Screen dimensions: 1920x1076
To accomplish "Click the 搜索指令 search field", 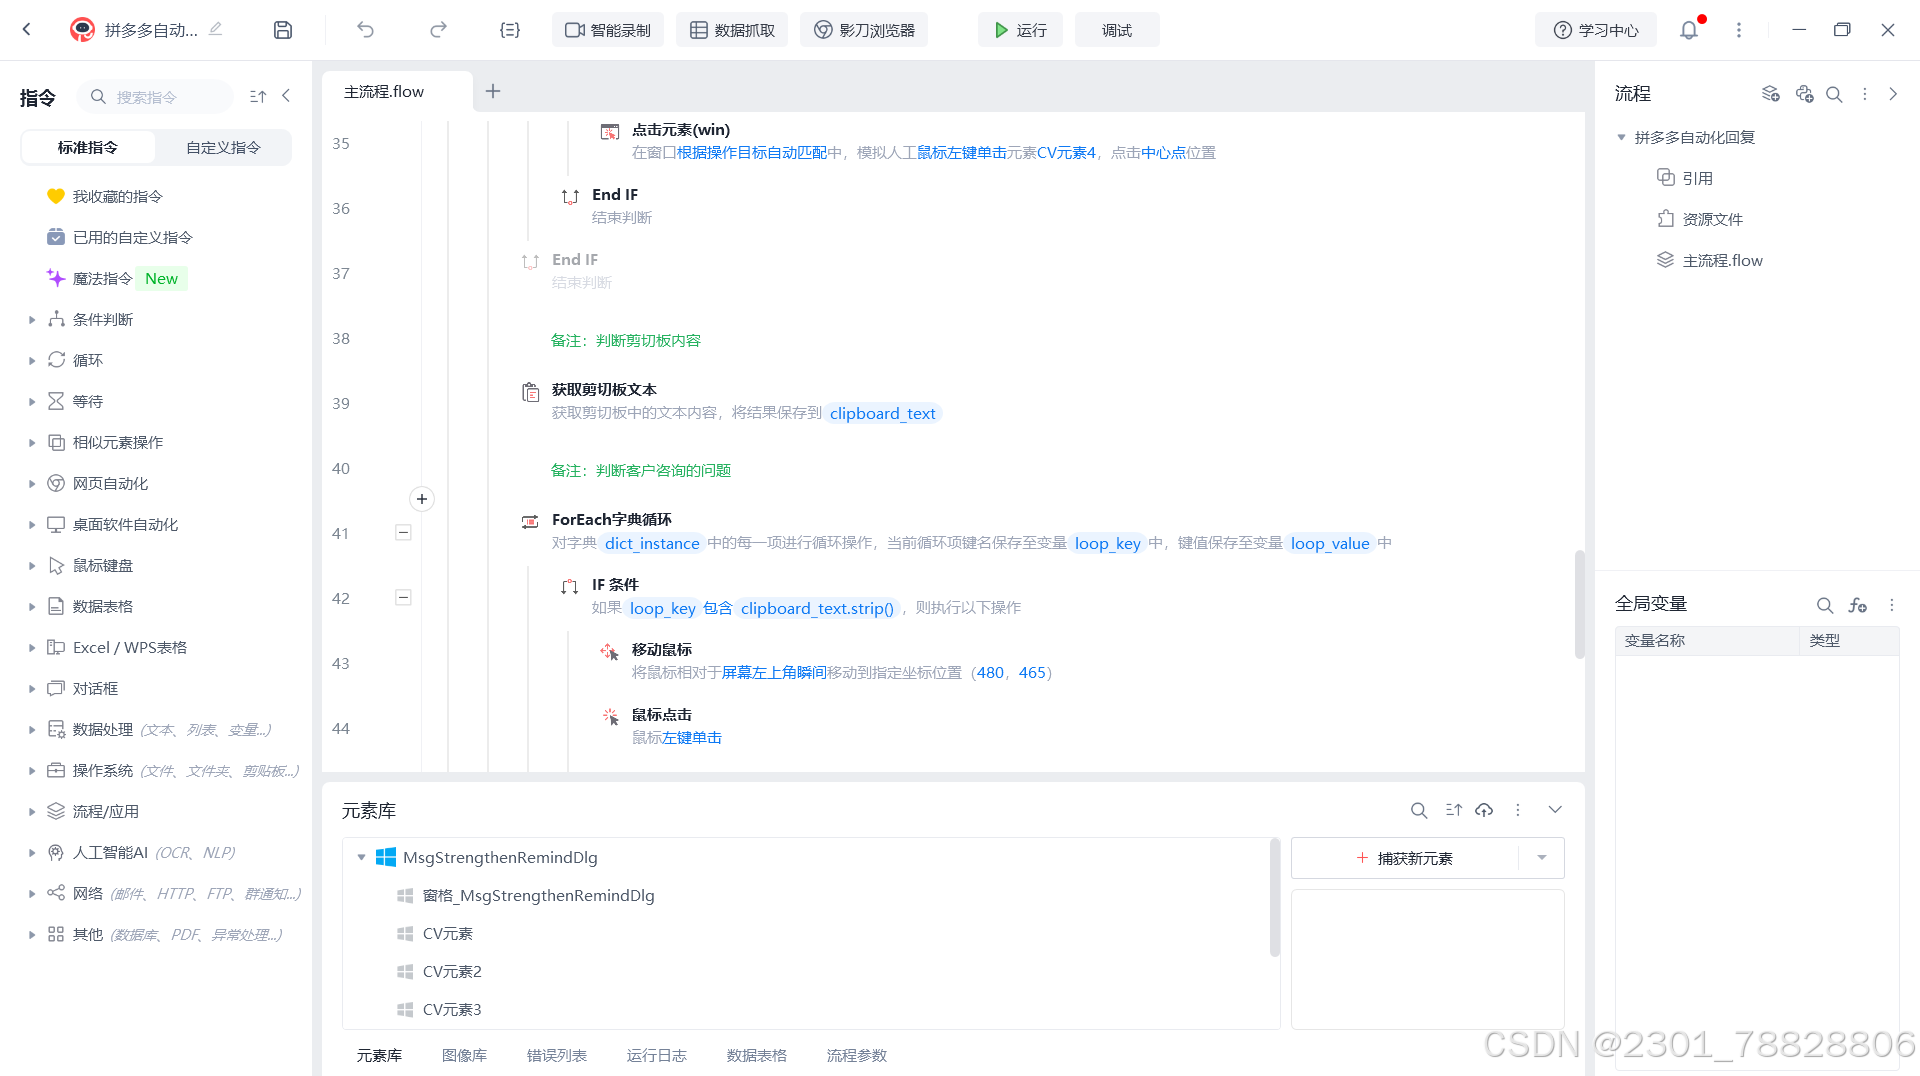I will point(155,97).
